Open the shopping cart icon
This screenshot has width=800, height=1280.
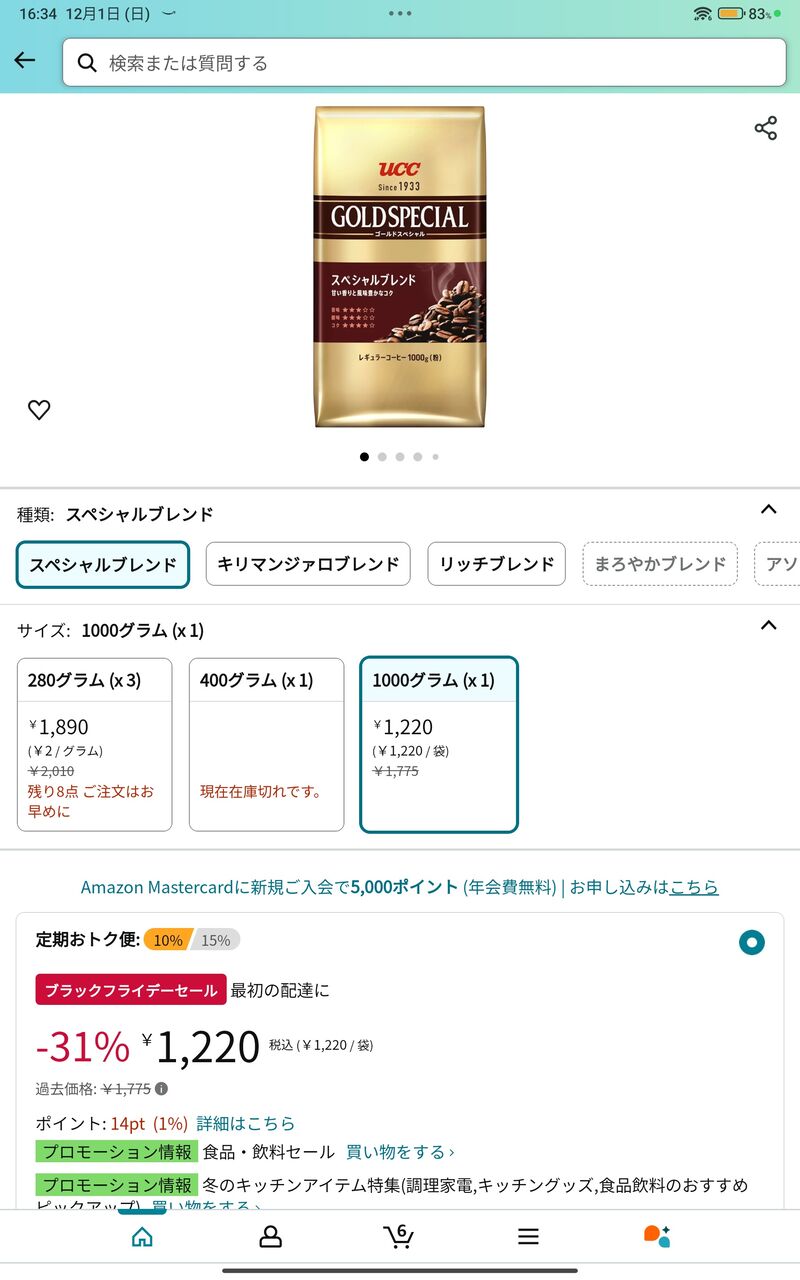click(x=398, y=1236)
